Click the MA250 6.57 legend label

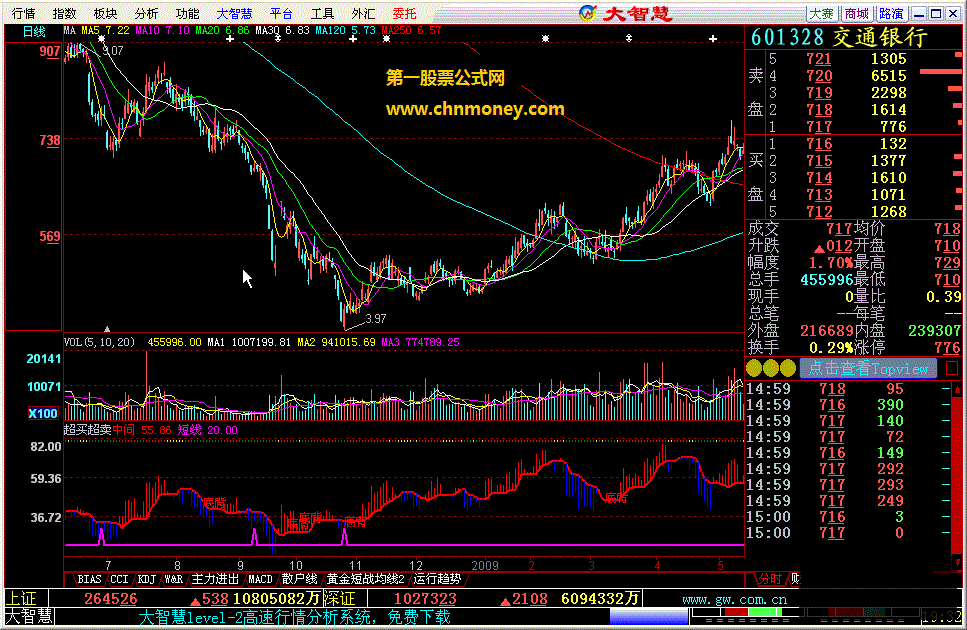(411, 30)
